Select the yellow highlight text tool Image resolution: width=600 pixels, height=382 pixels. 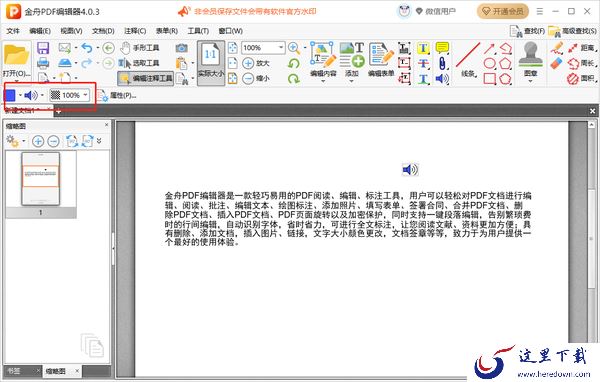click(423, 48)
